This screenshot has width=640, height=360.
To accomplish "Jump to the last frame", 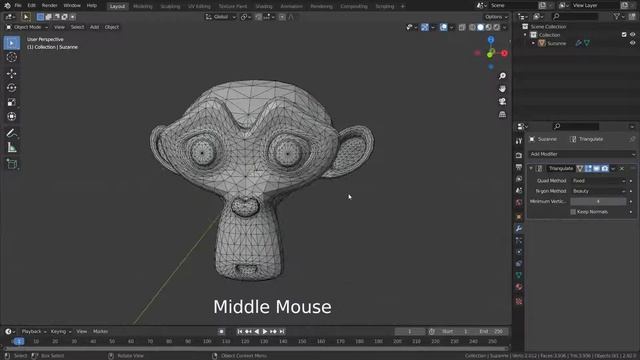I will coord(282,331).
